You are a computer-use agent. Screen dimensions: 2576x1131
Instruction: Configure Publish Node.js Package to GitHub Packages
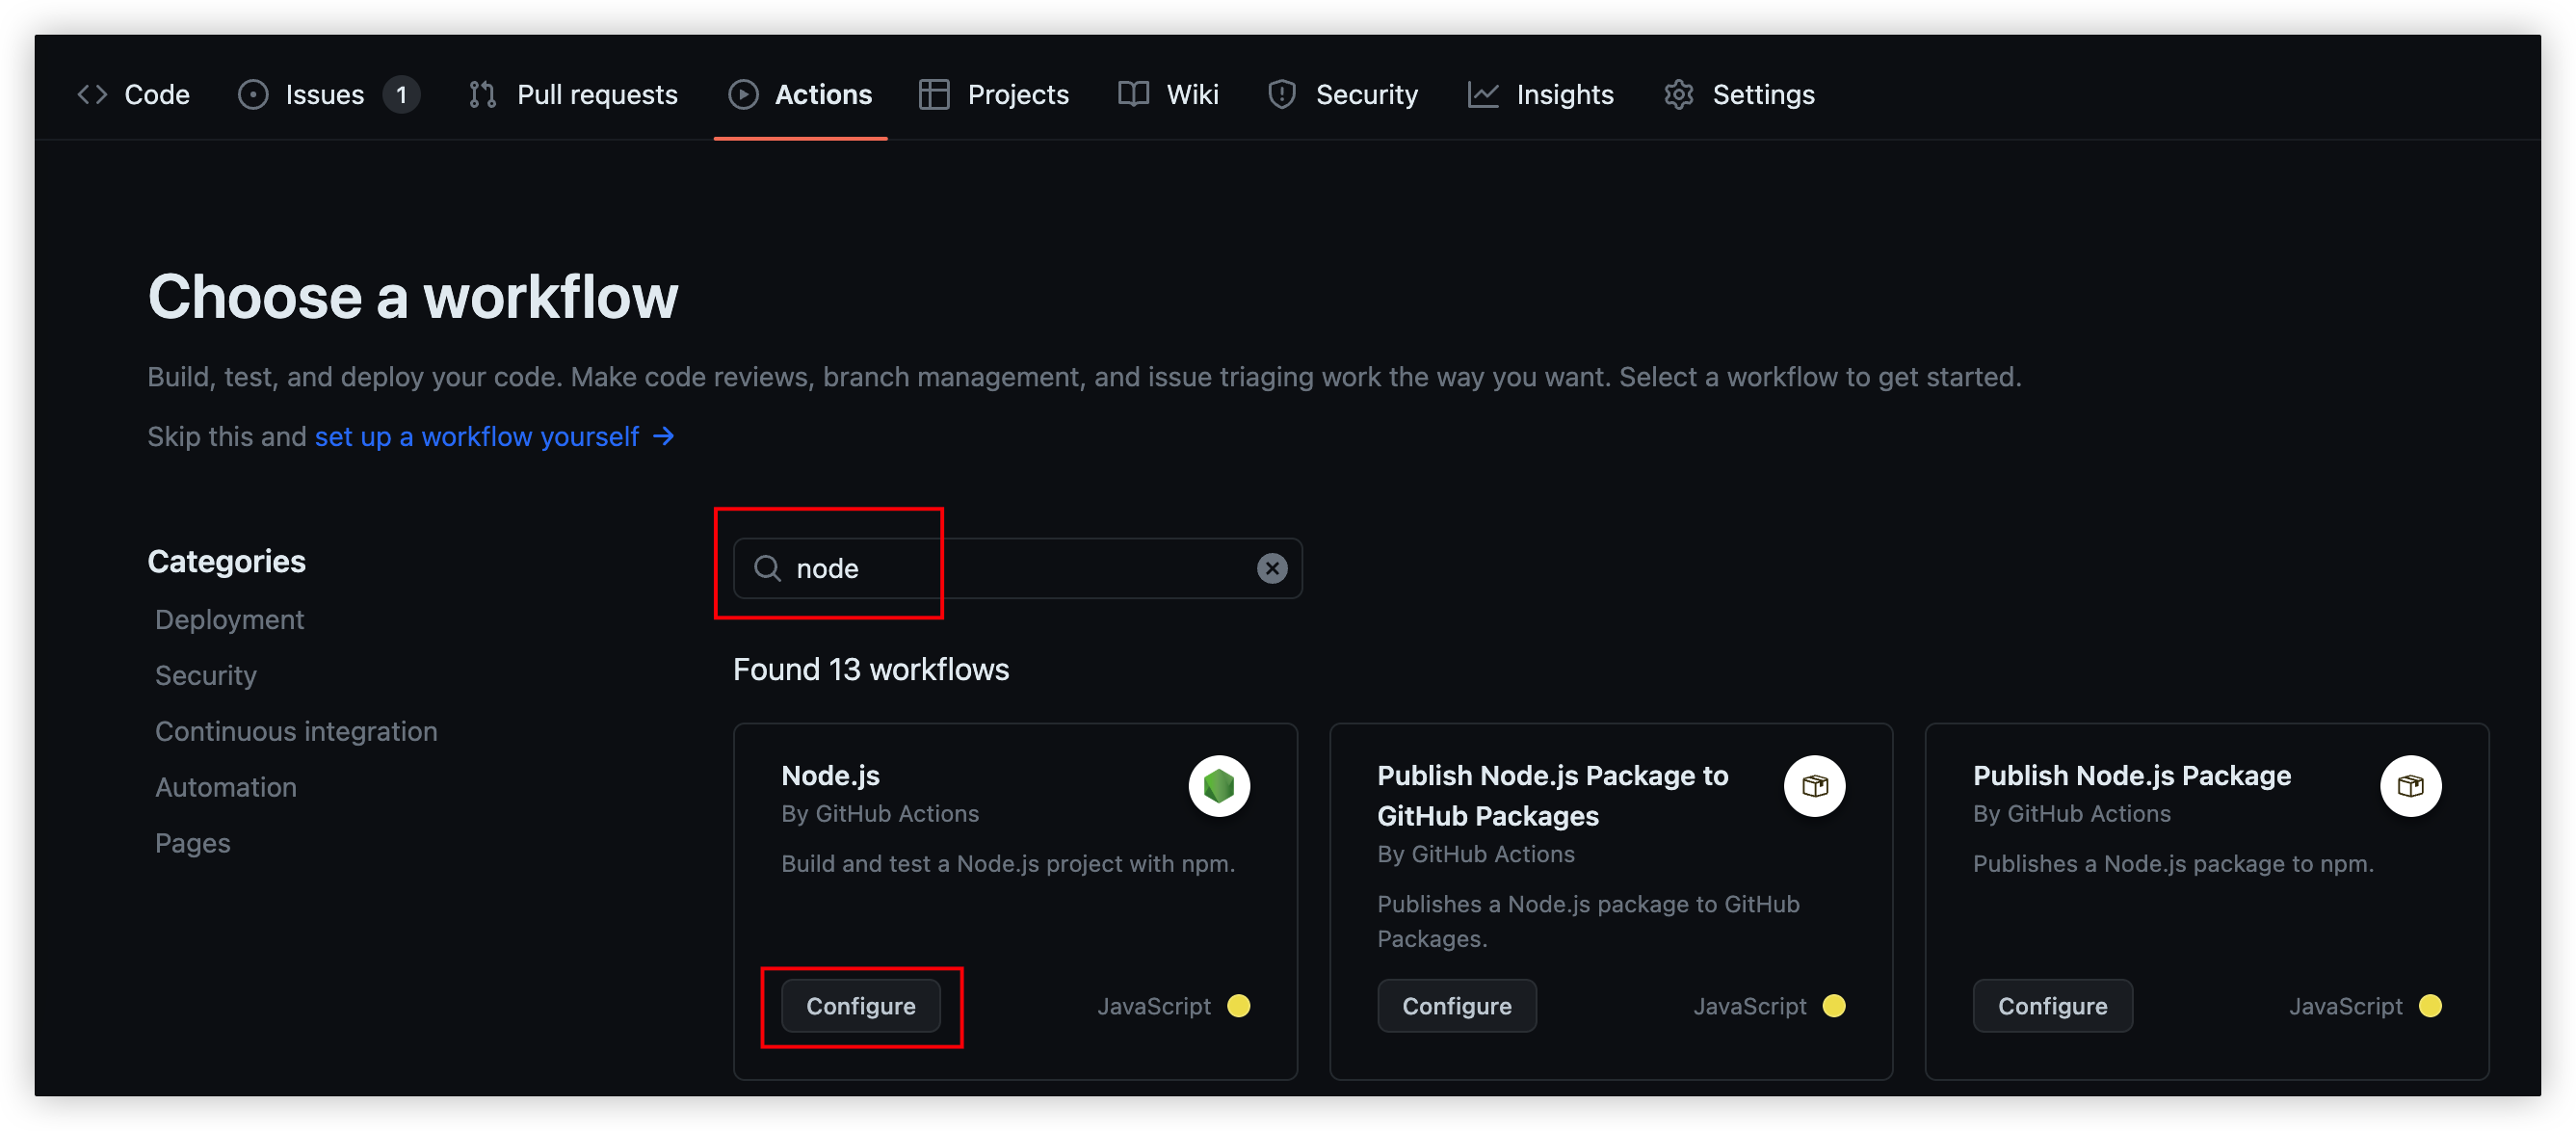[1456, 1006]
